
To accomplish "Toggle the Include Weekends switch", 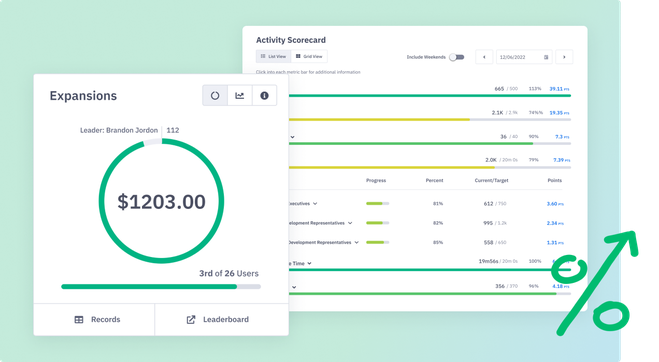I will tap(456, 57).
